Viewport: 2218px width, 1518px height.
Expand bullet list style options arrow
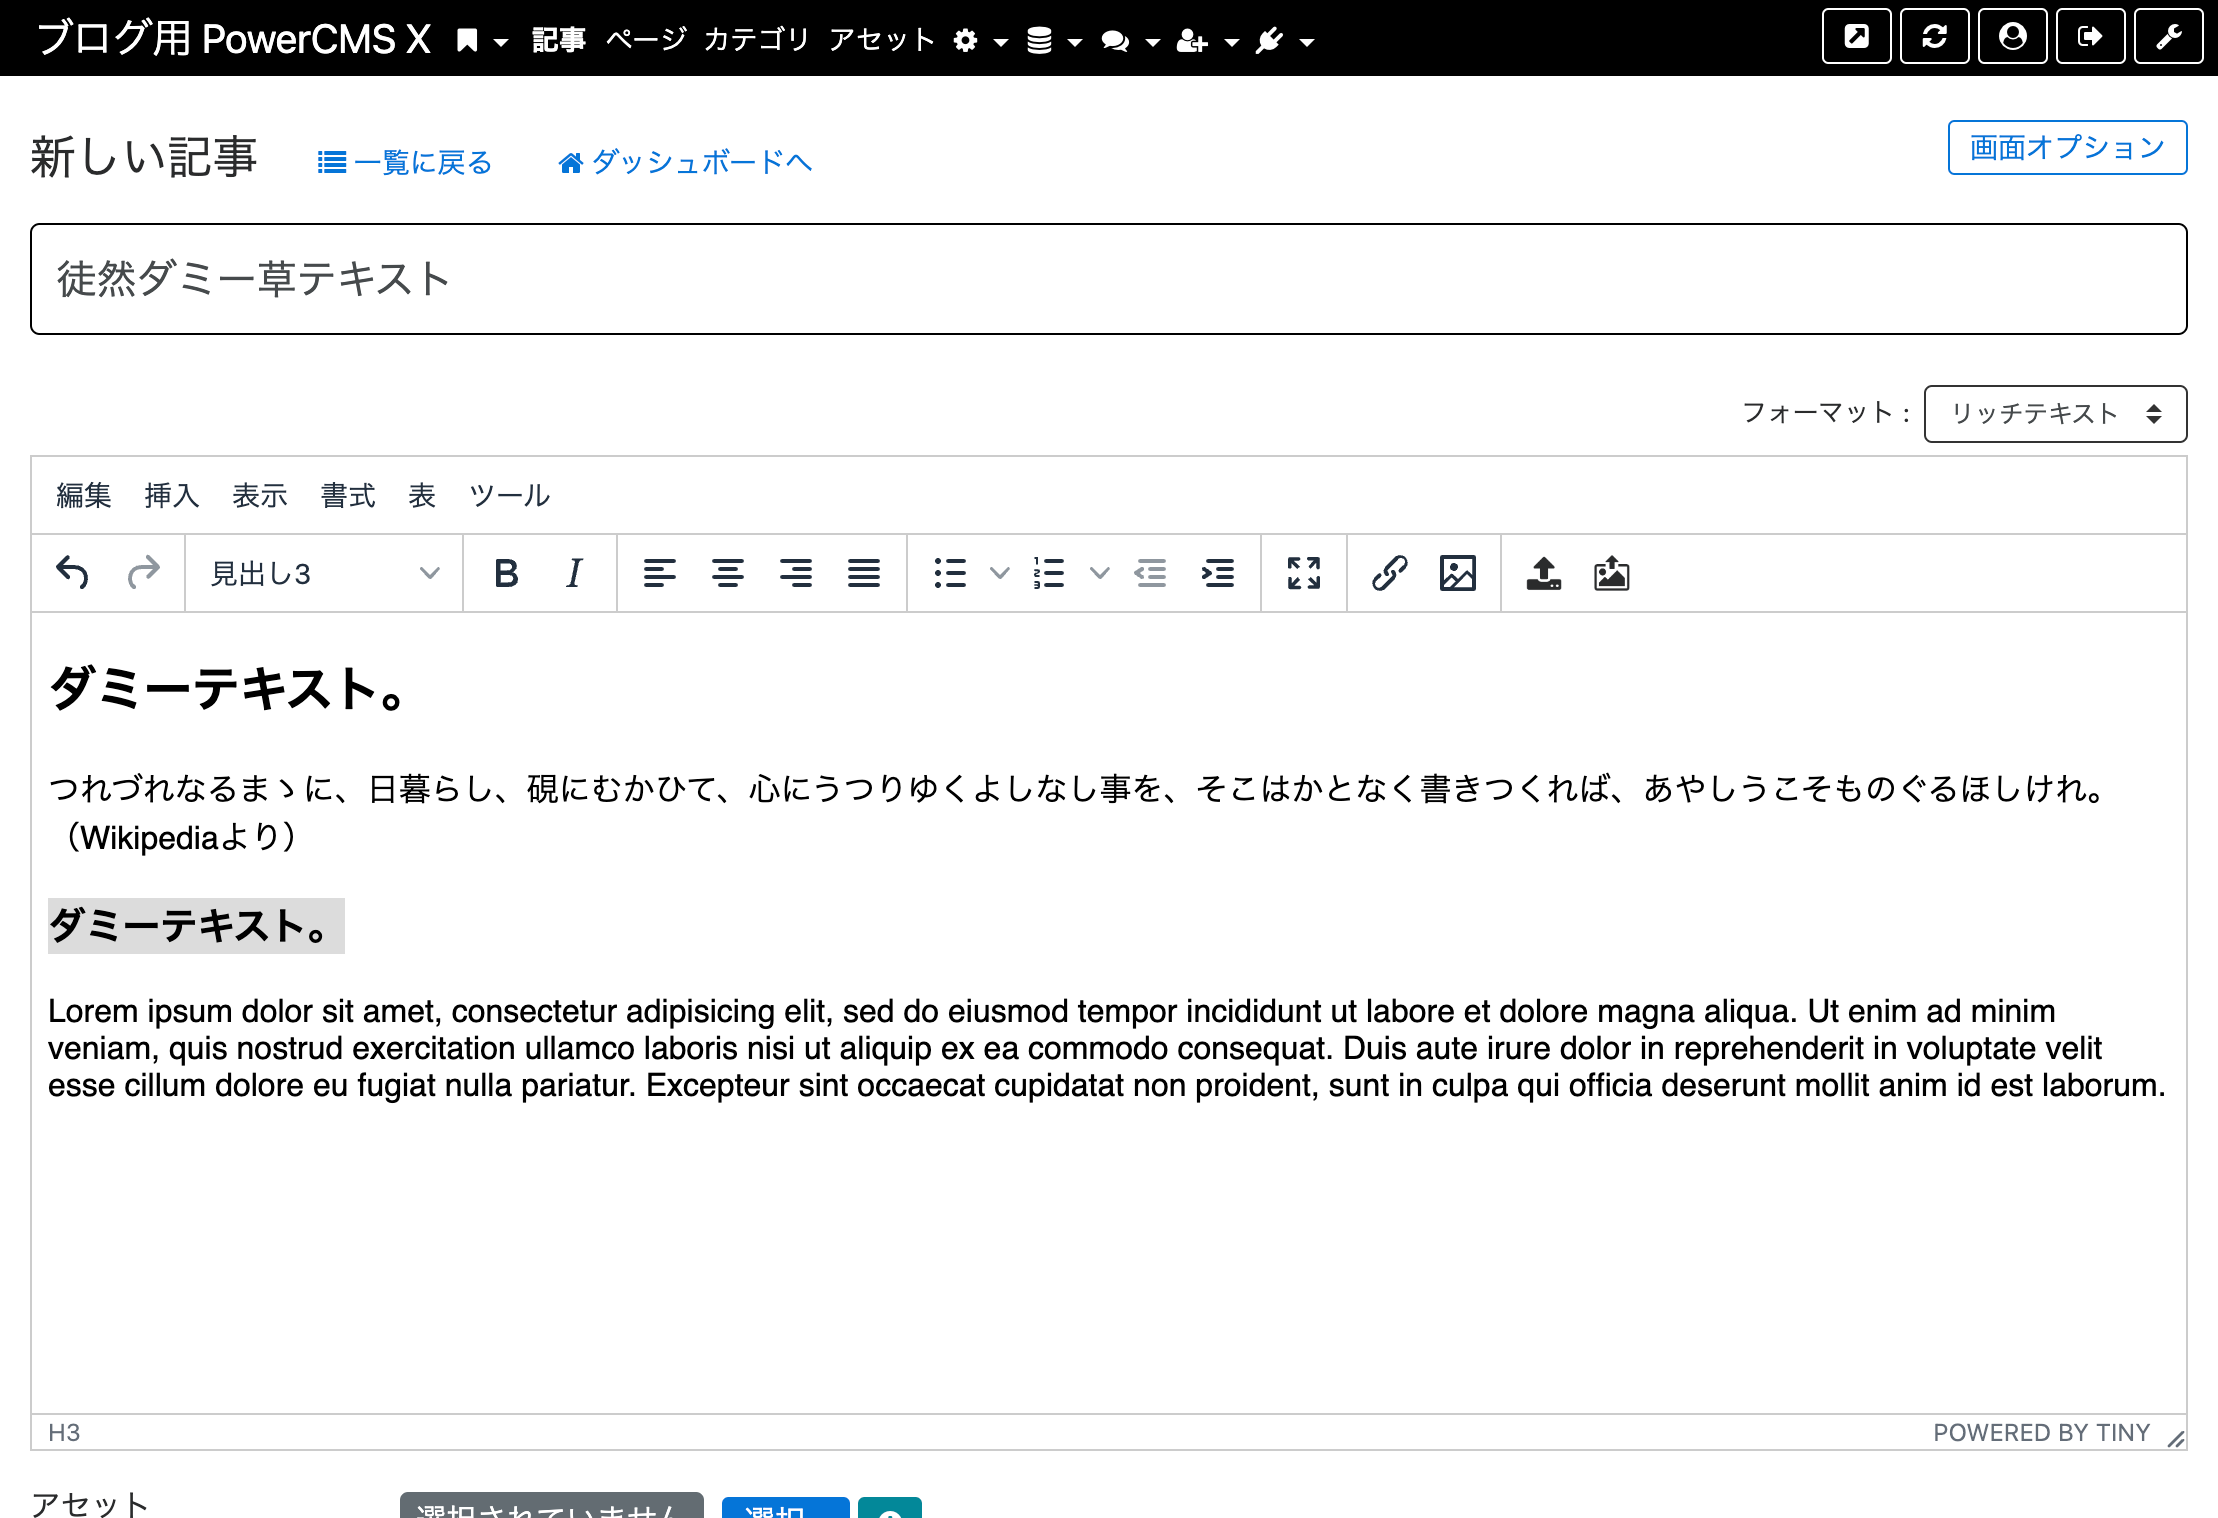pyautogui.click(x=999, y=573)
